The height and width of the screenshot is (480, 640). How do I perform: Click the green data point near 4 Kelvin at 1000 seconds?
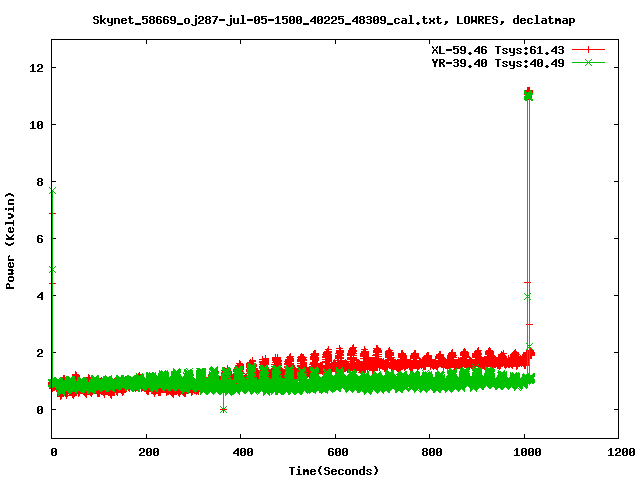click(527, 296)
